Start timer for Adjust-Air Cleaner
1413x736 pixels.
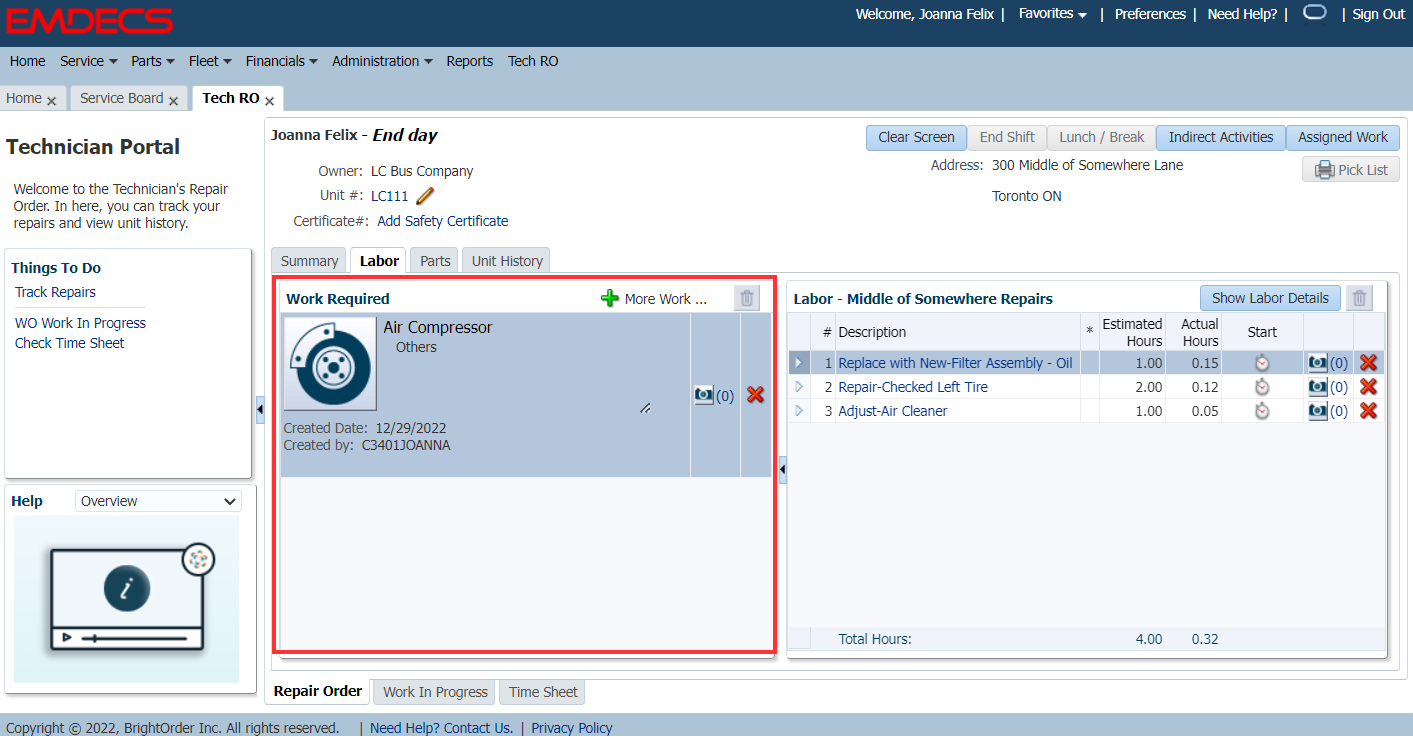1262,411
